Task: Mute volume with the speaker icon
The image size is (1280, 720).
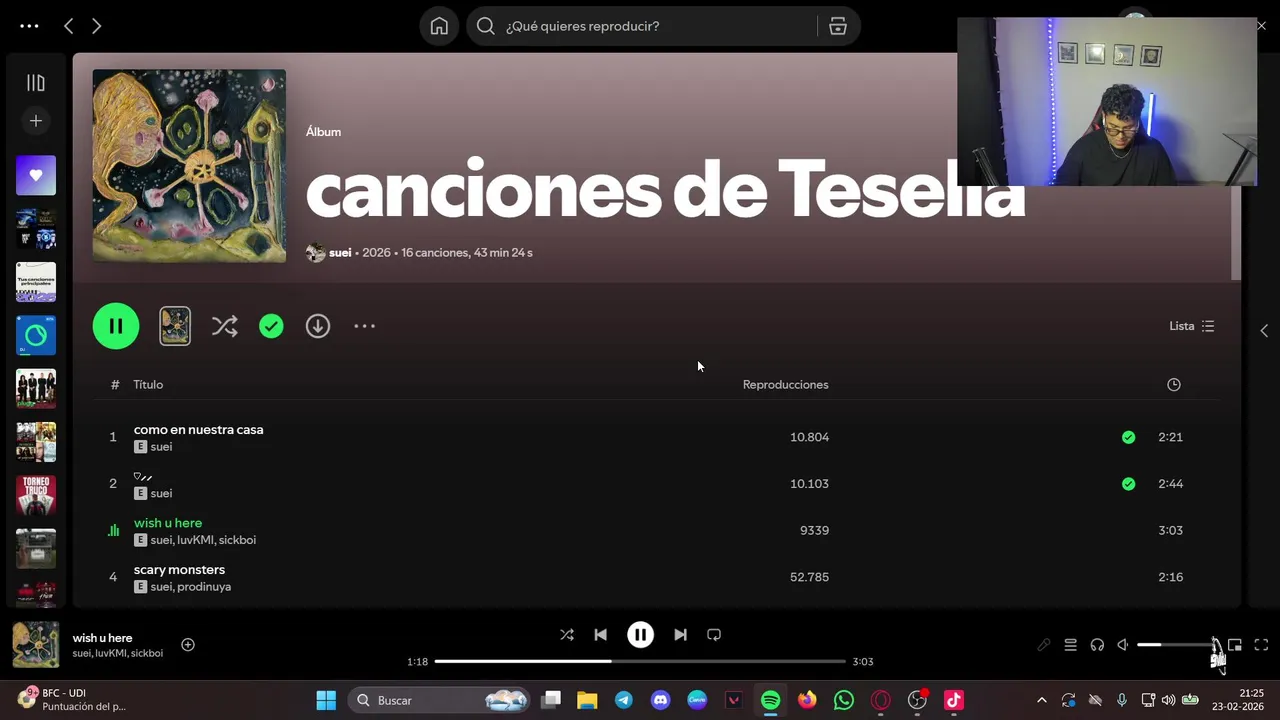Action: (x=1123, y=645)
